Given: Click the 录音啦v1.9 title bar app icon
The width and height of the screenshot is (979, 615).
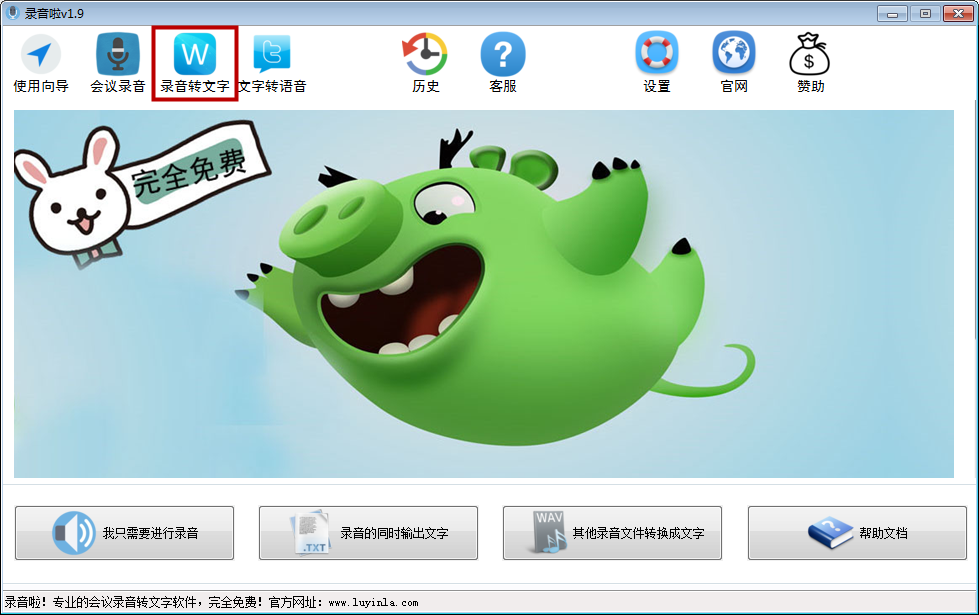Looking at the screenshot, I should click(12, 12).
